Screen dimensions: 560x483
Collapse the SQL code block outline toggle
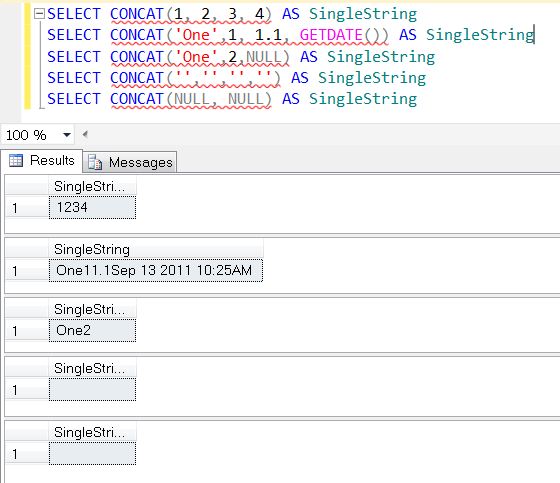39,14
